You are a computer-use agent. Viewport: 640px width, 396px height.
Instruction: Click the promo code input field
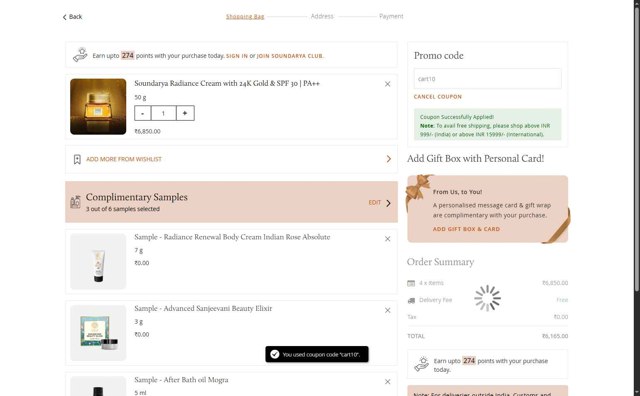[487, 79]
